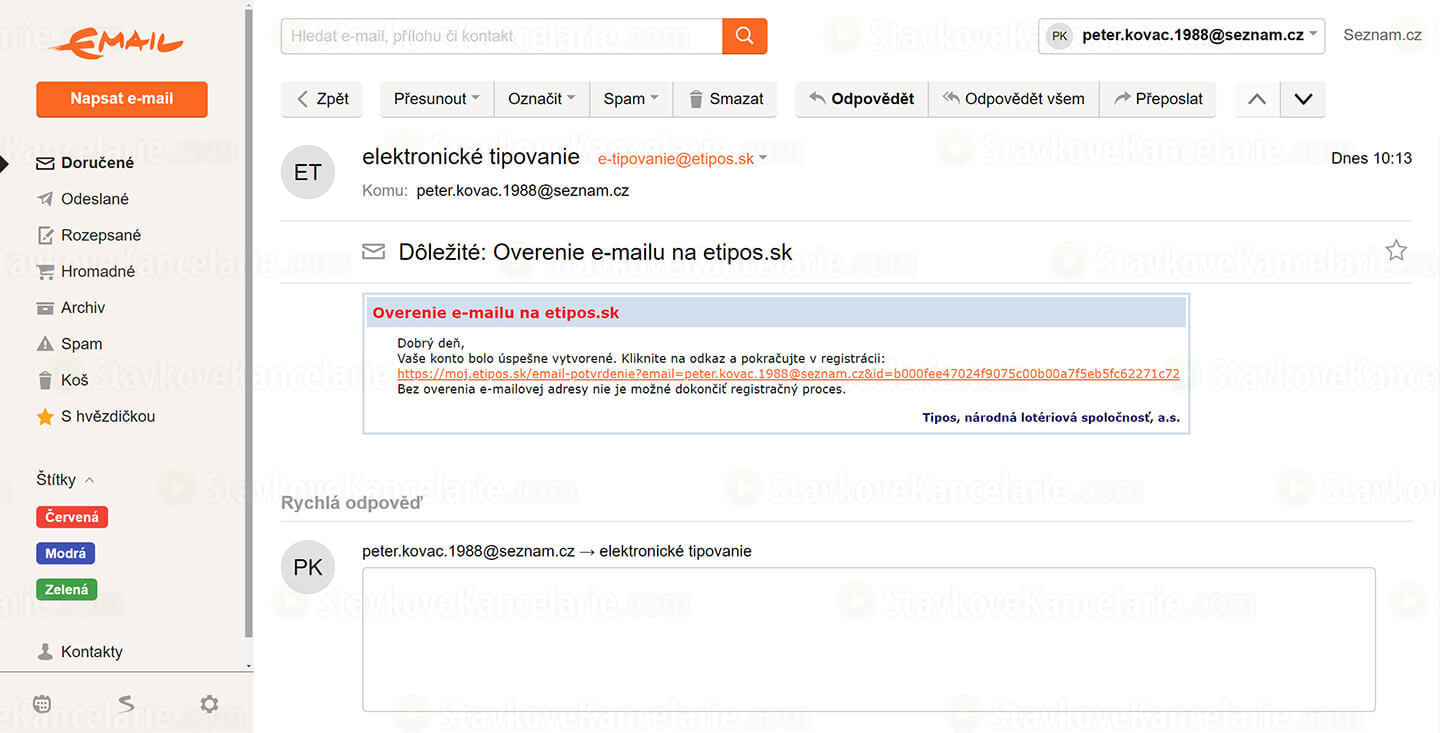Click Tipos, národná lotériová spoločnosť signature
This screenshot has height=733, width=1440.
(1051, 418)
